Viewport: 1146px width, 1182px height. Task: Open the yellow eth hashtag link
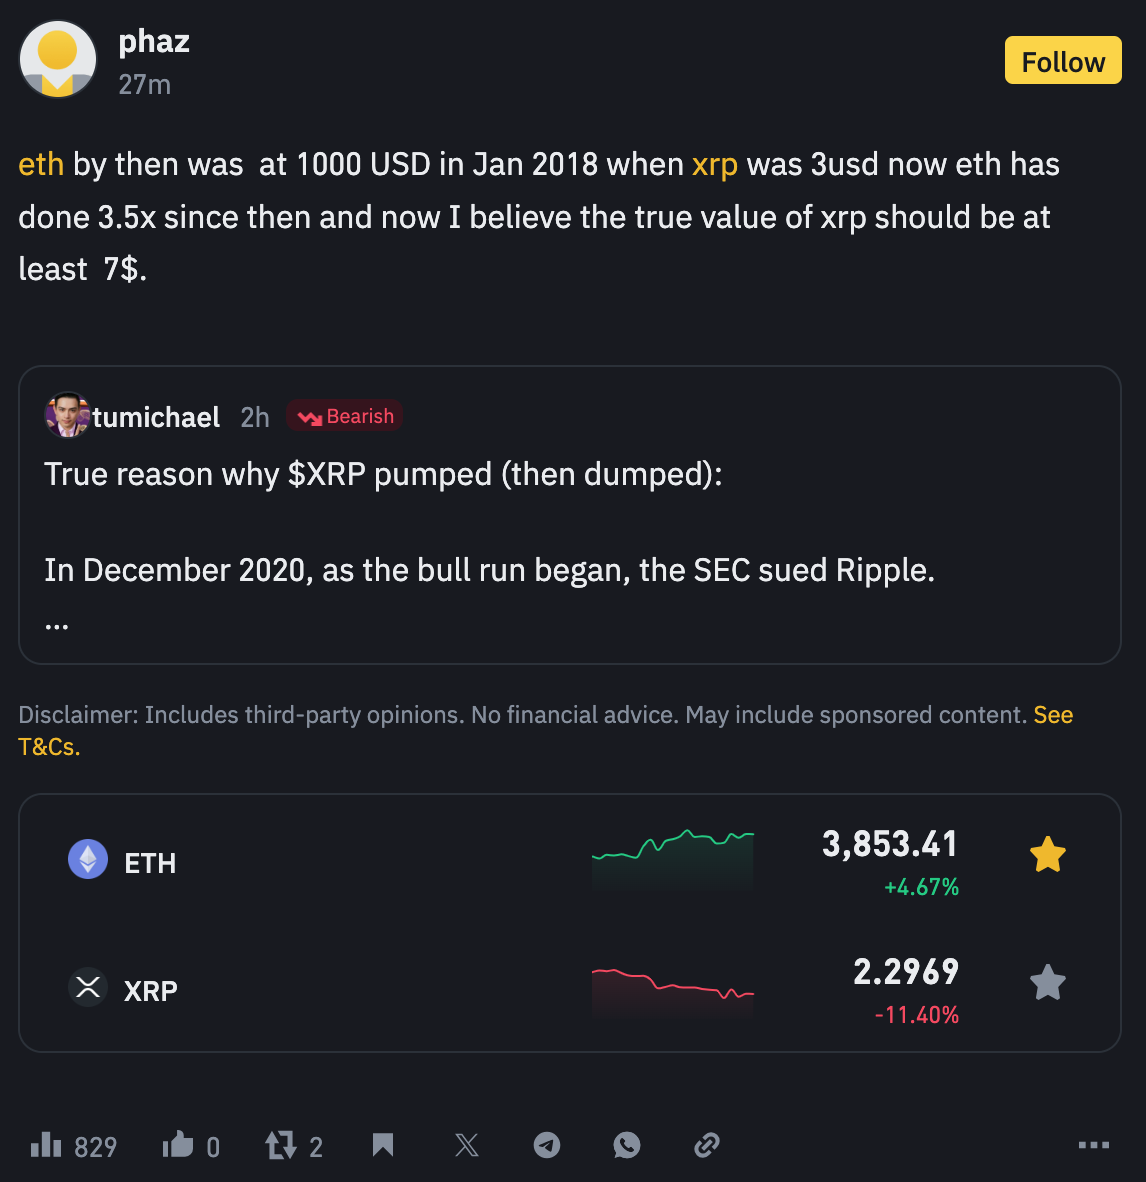pyautogui.click(x=41, y=164)
